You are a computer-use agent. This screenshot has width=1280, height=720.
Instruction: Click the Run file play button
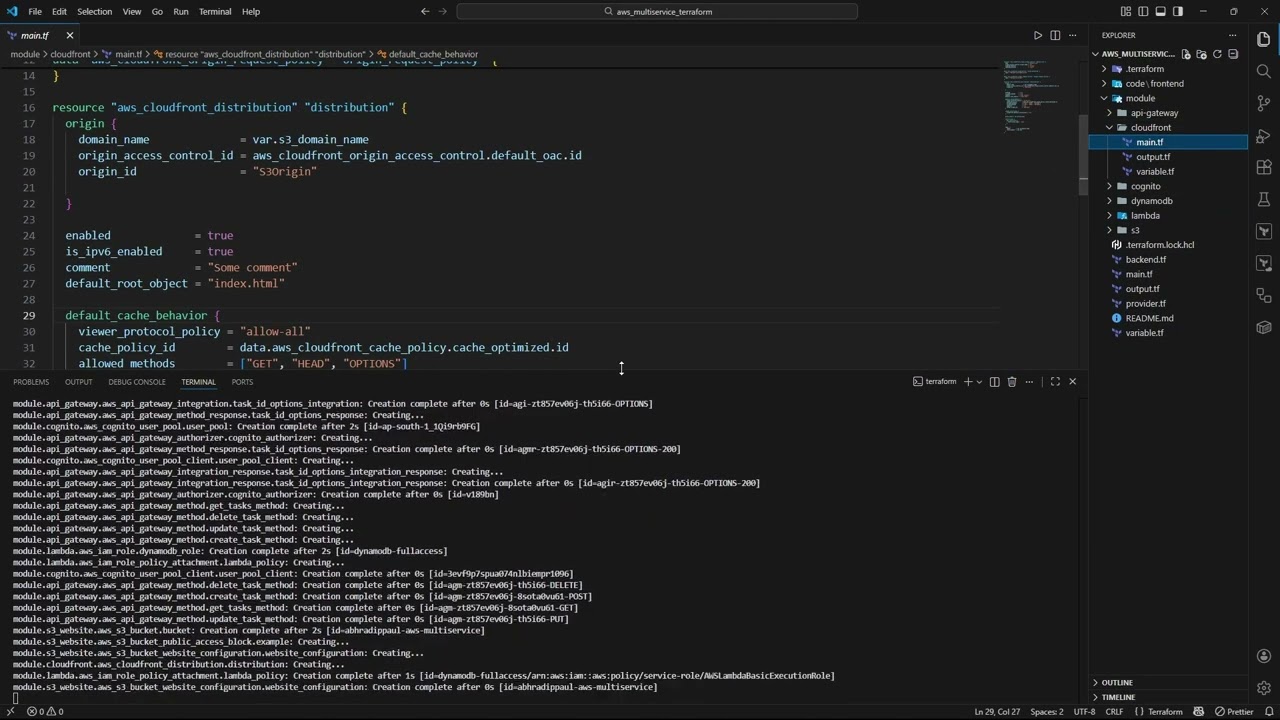click(1038, 35)
